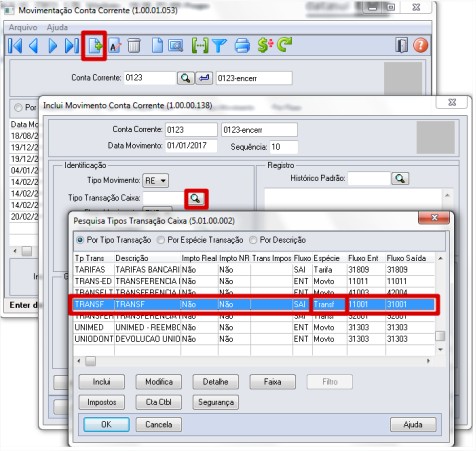Image resolution: width=476 pixels, height=451 pixels.
Task: Click the 18/08 date row in main window
Action: 25,136
